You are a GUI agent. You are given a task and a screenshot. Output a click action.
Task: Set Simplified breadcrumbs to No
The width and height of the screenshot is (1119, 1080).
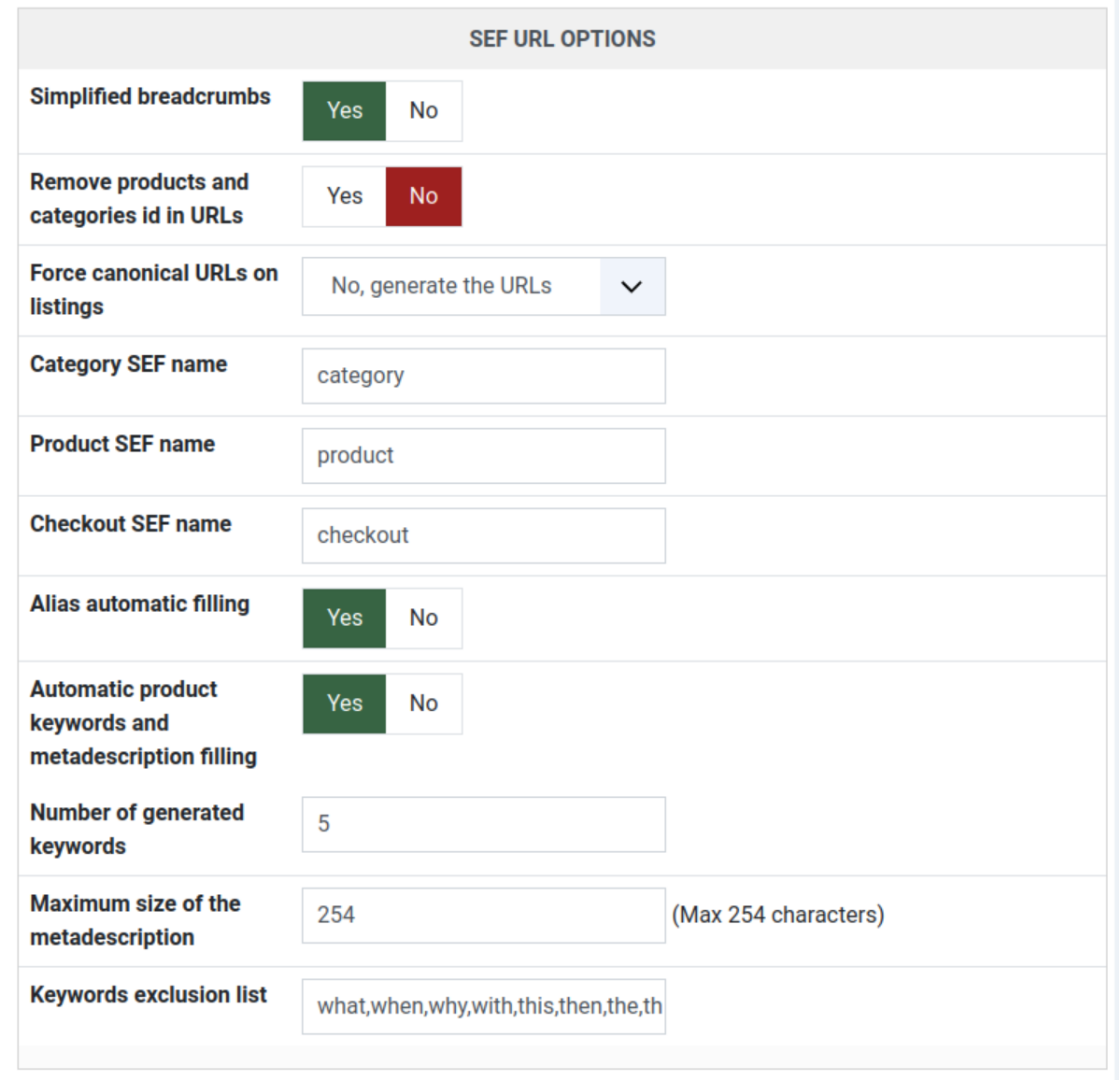pyautogui.click(x=423, y=111)
